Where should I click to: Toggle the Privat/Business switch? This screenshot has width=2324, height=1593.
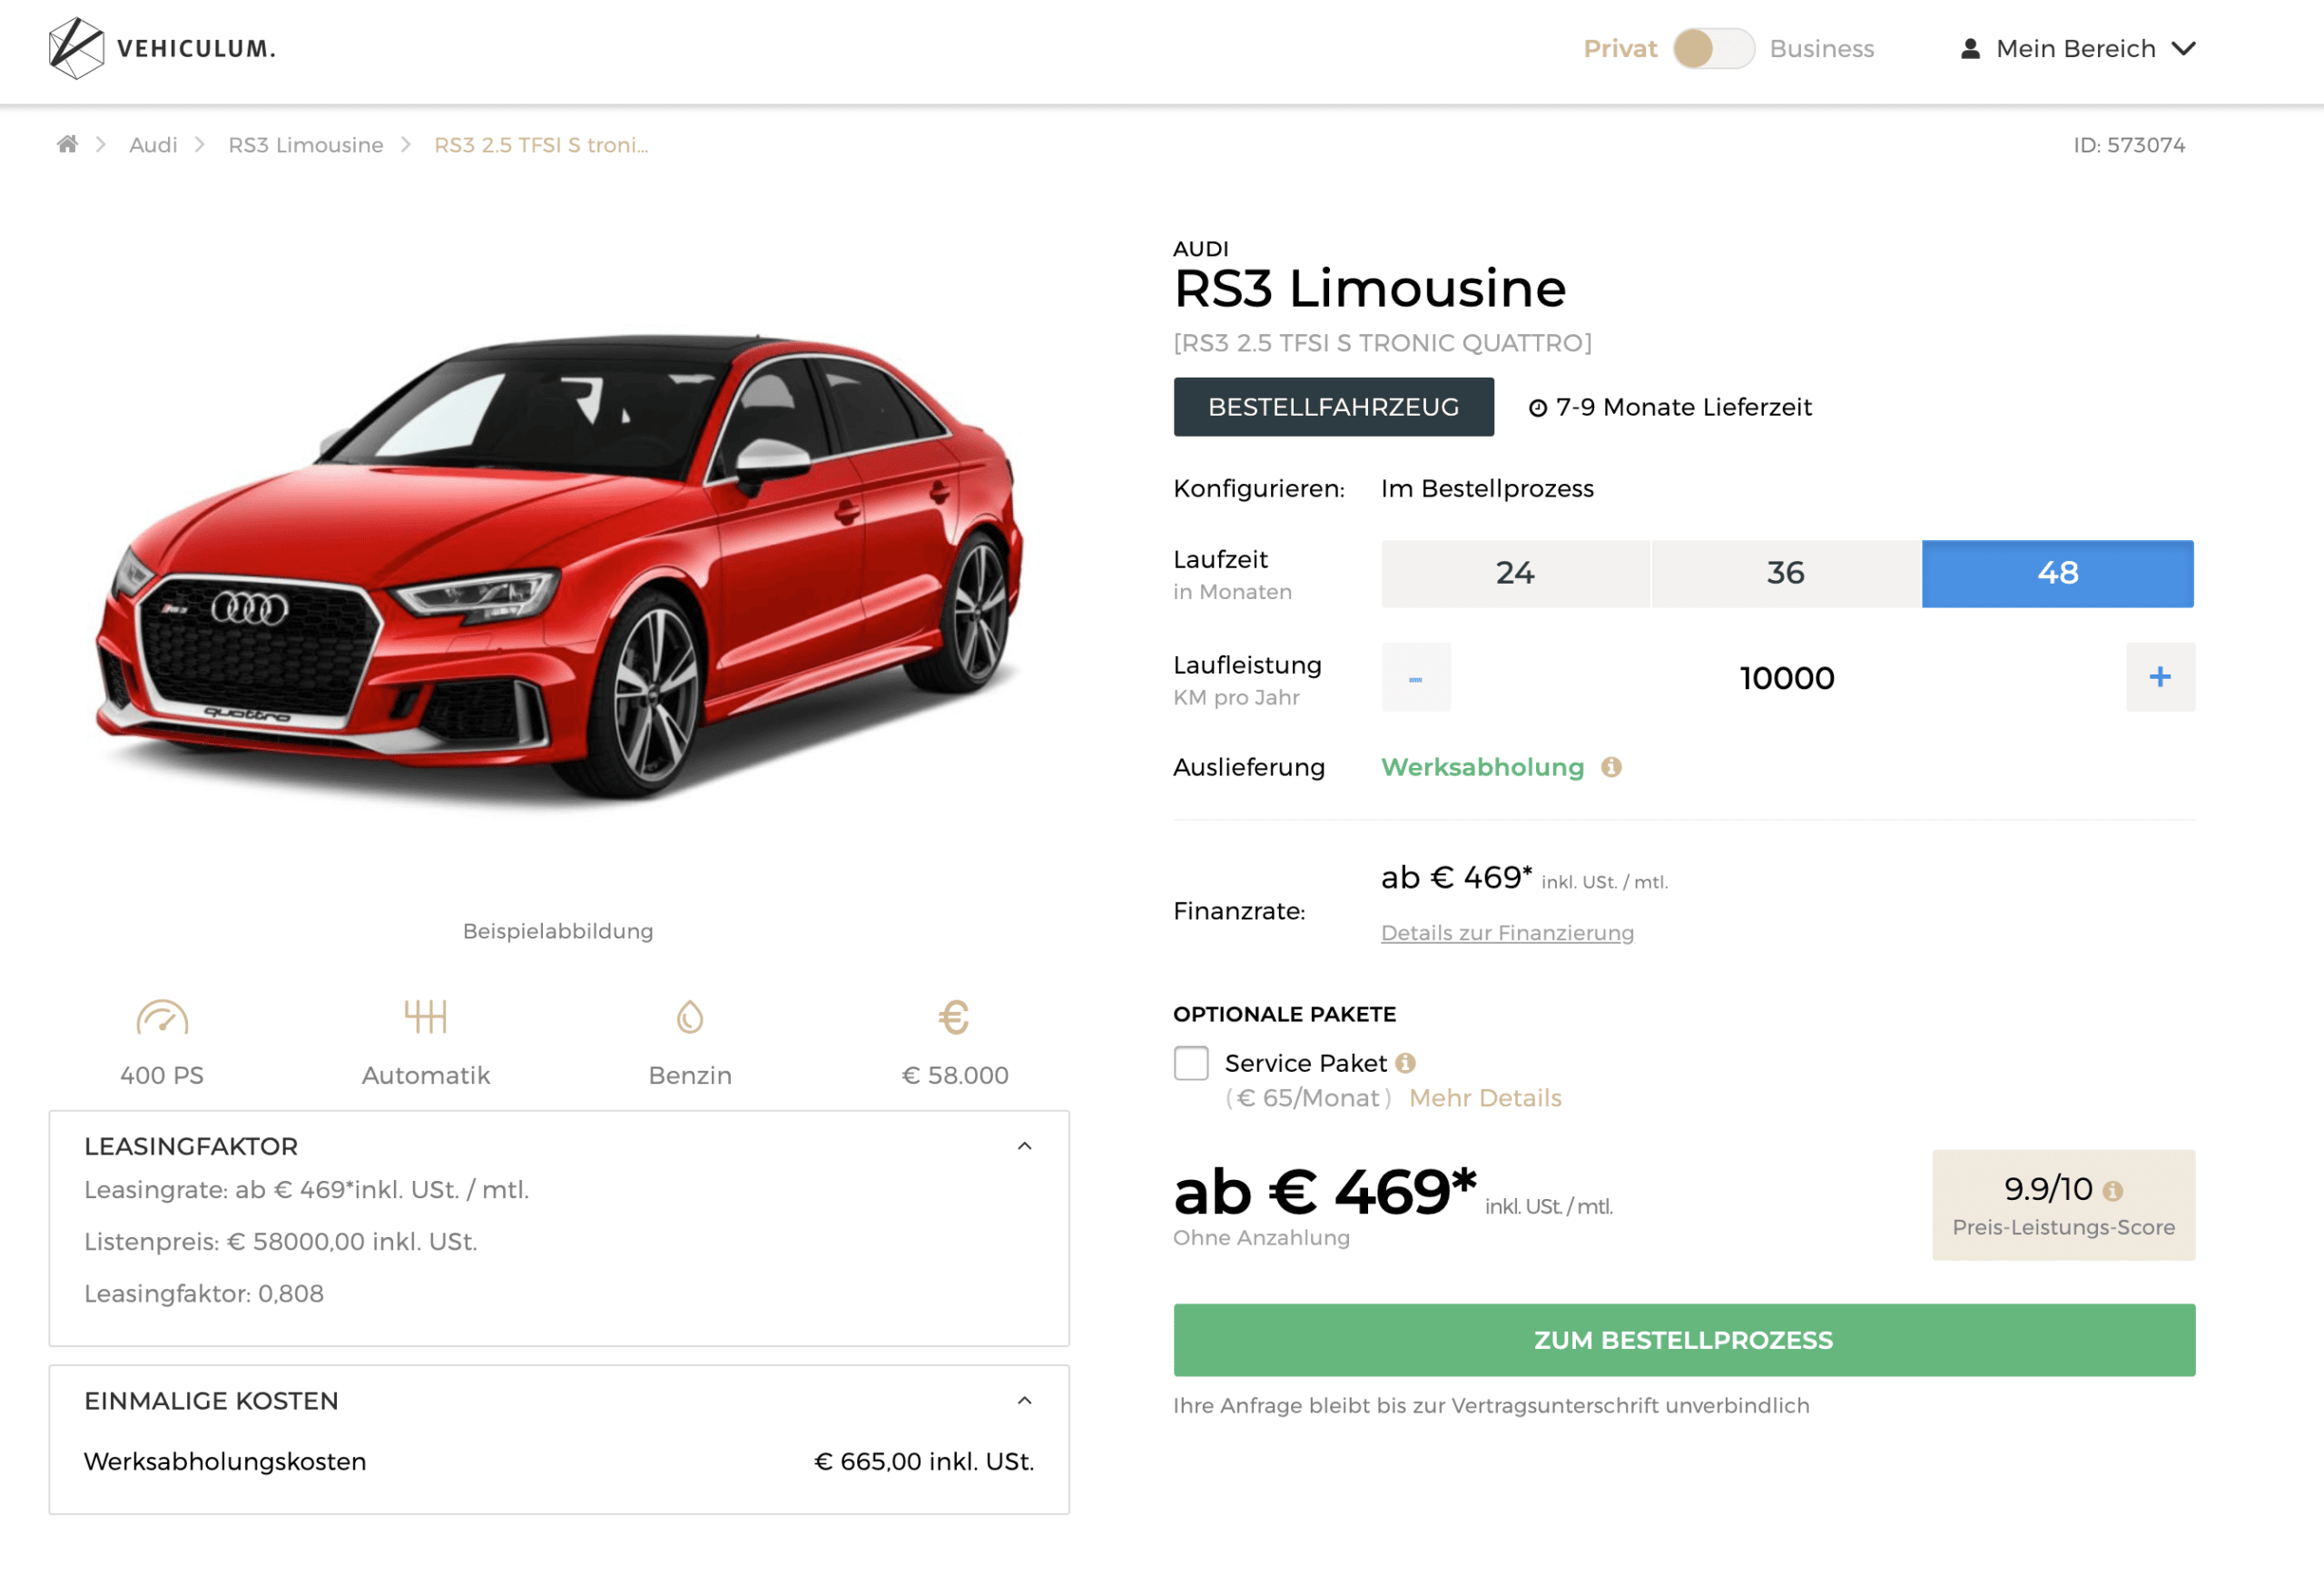1714,48
